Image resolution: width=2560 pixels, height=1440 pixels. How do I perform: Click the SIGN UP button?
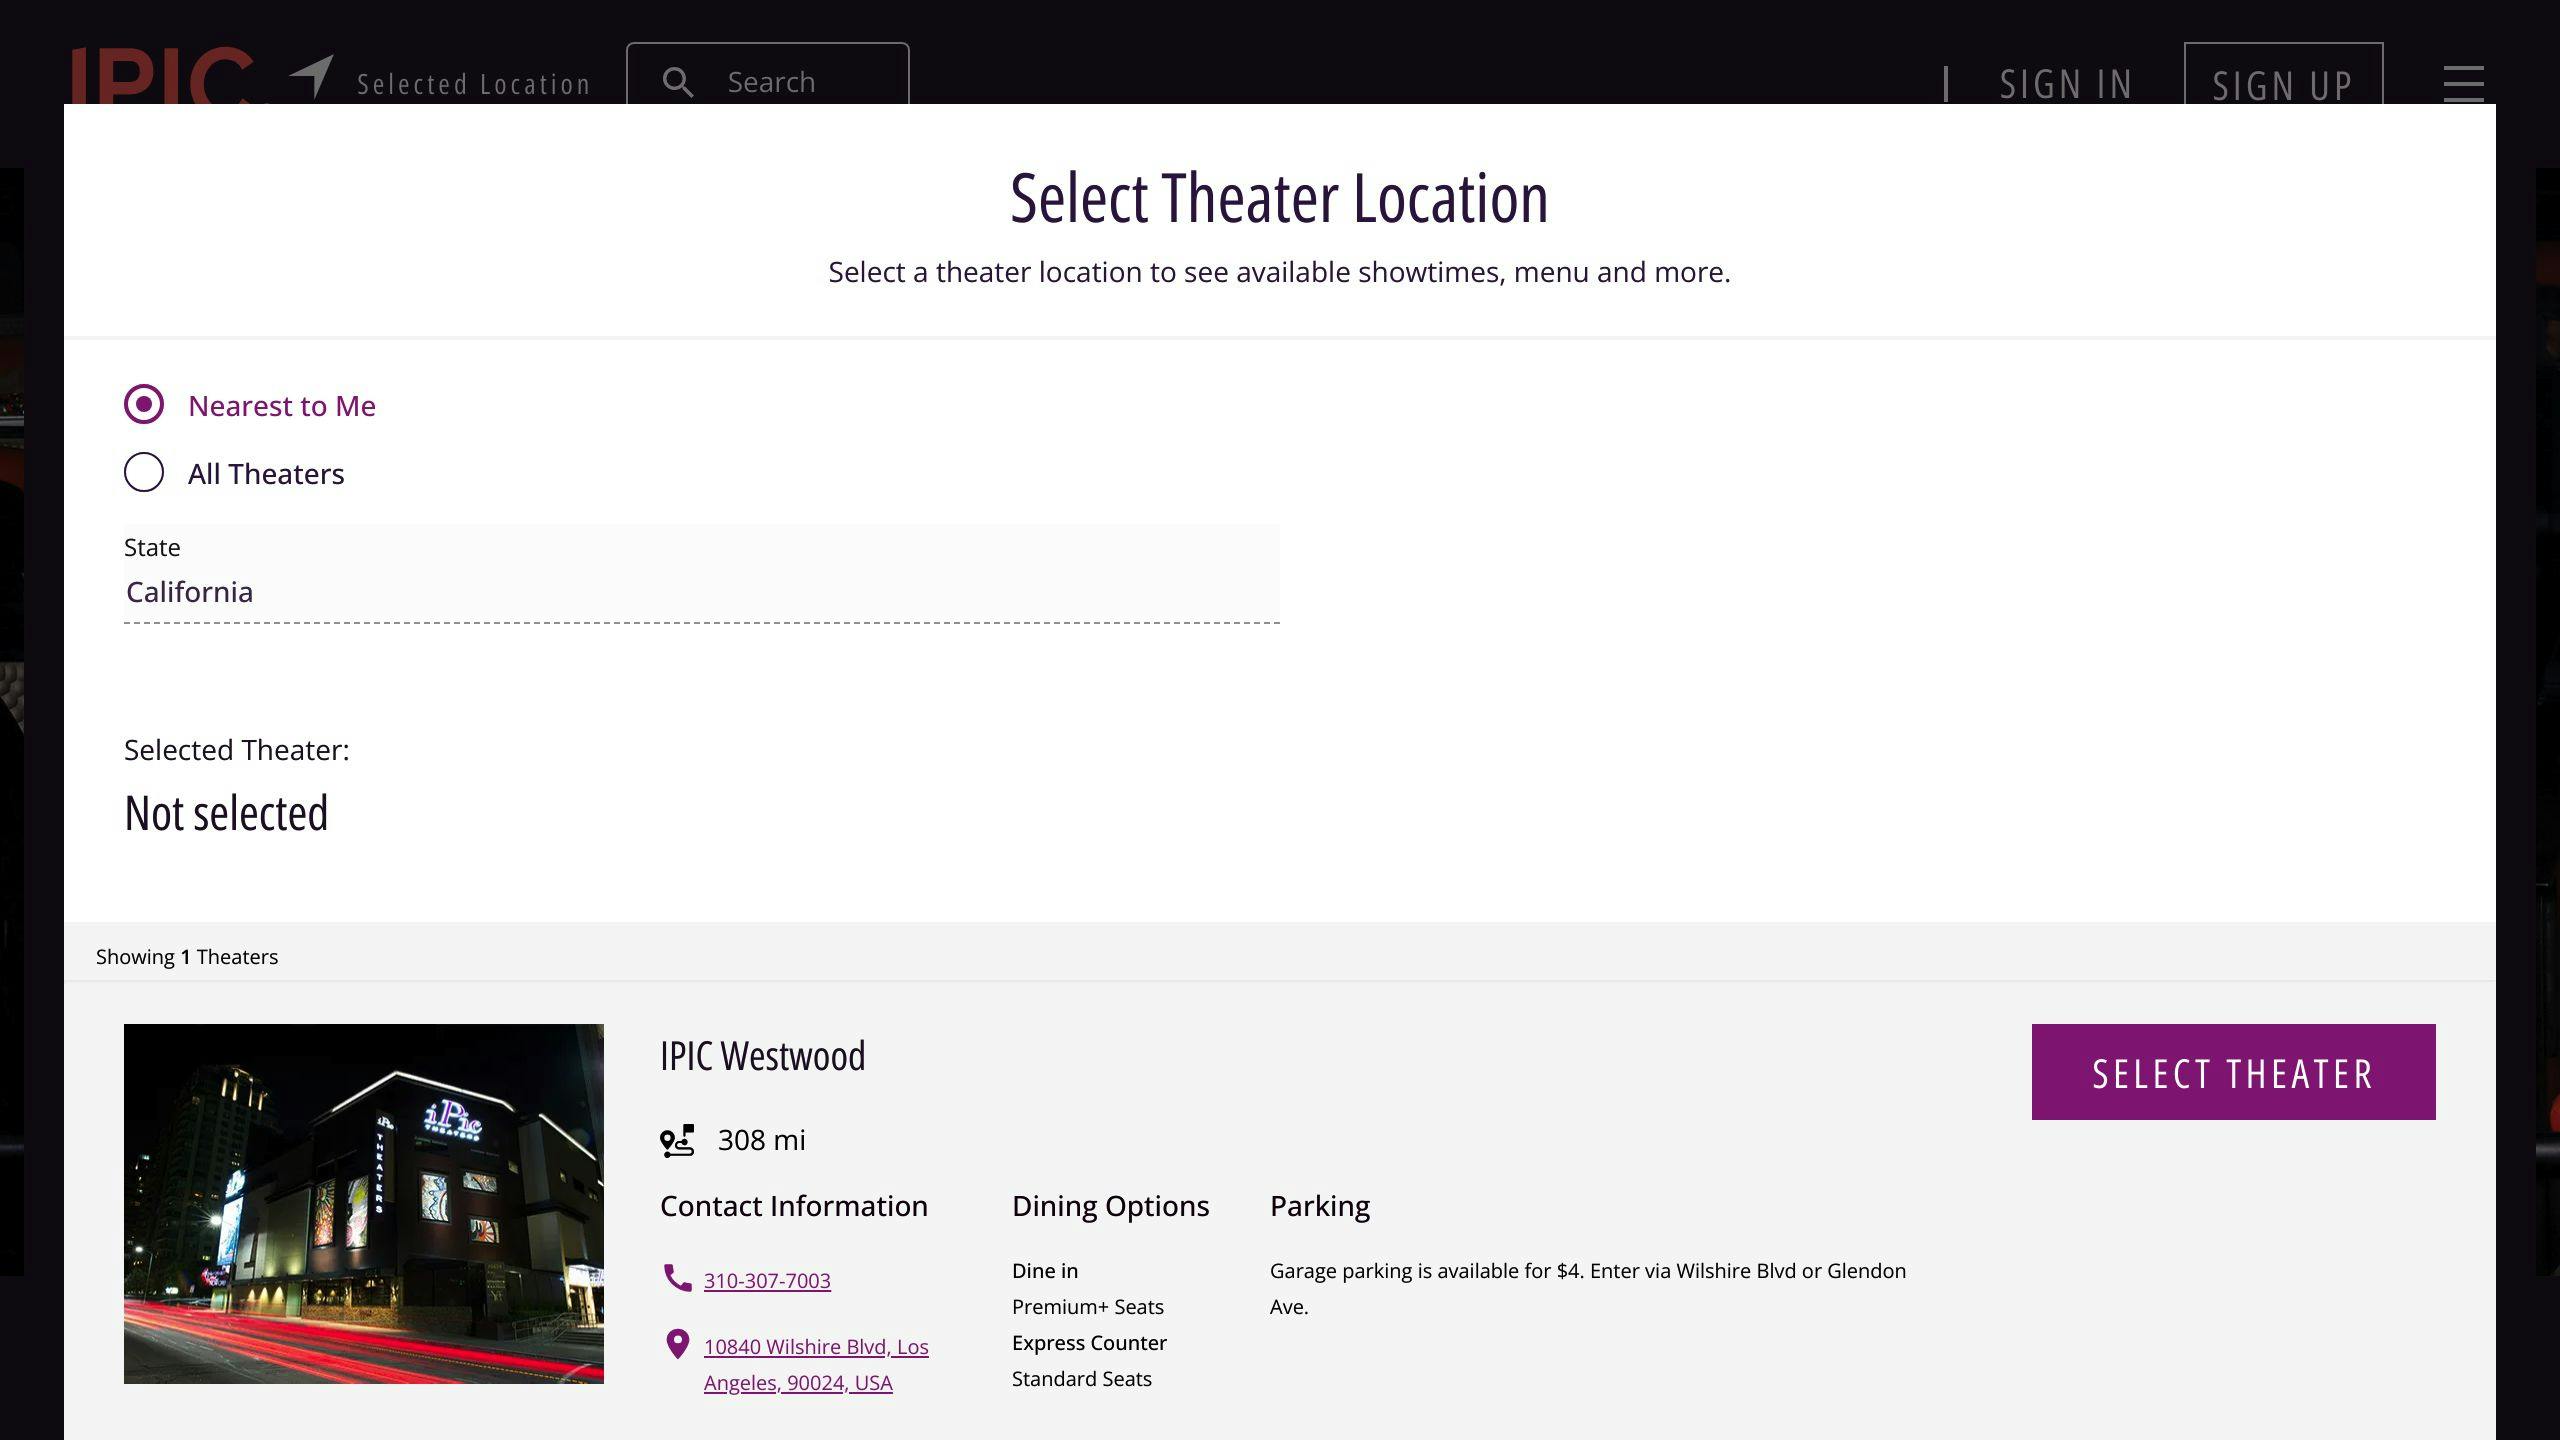point(2283,74)
